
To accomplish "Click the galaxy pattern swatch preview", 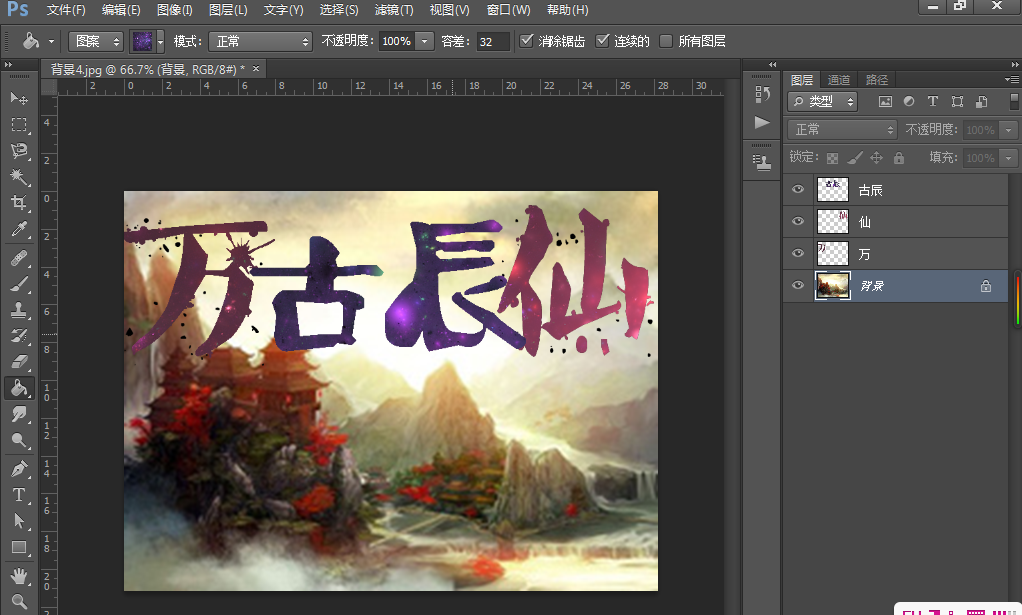I will [142, 42].
